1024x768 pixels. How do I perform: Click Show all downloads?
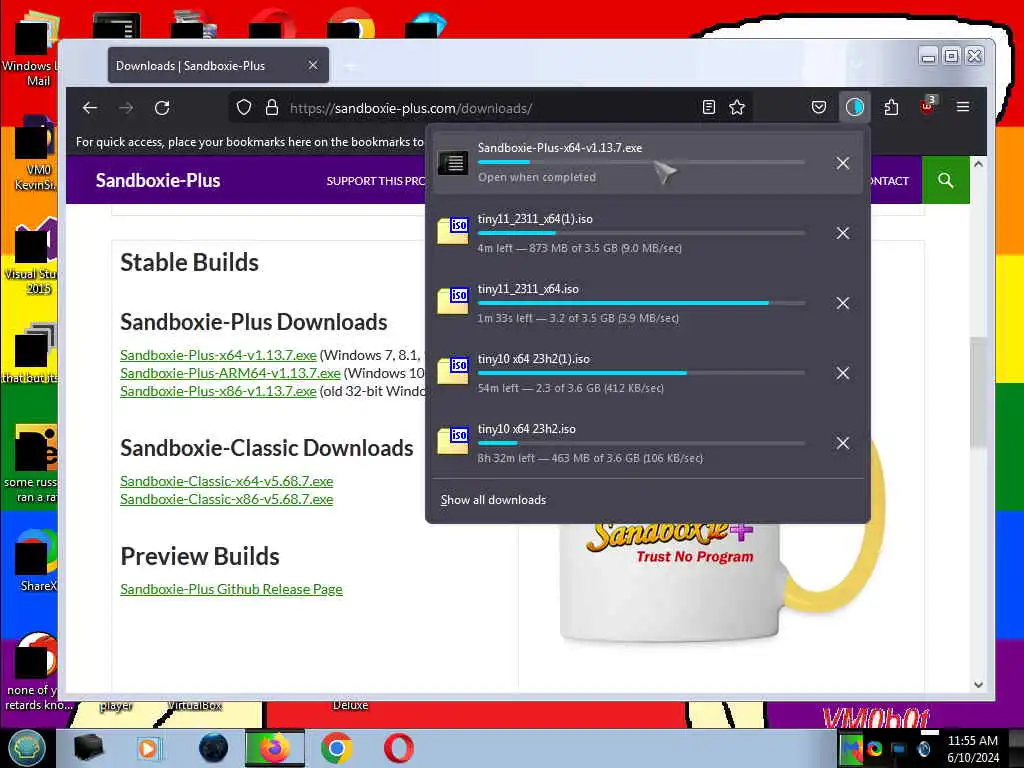[493, 500]
